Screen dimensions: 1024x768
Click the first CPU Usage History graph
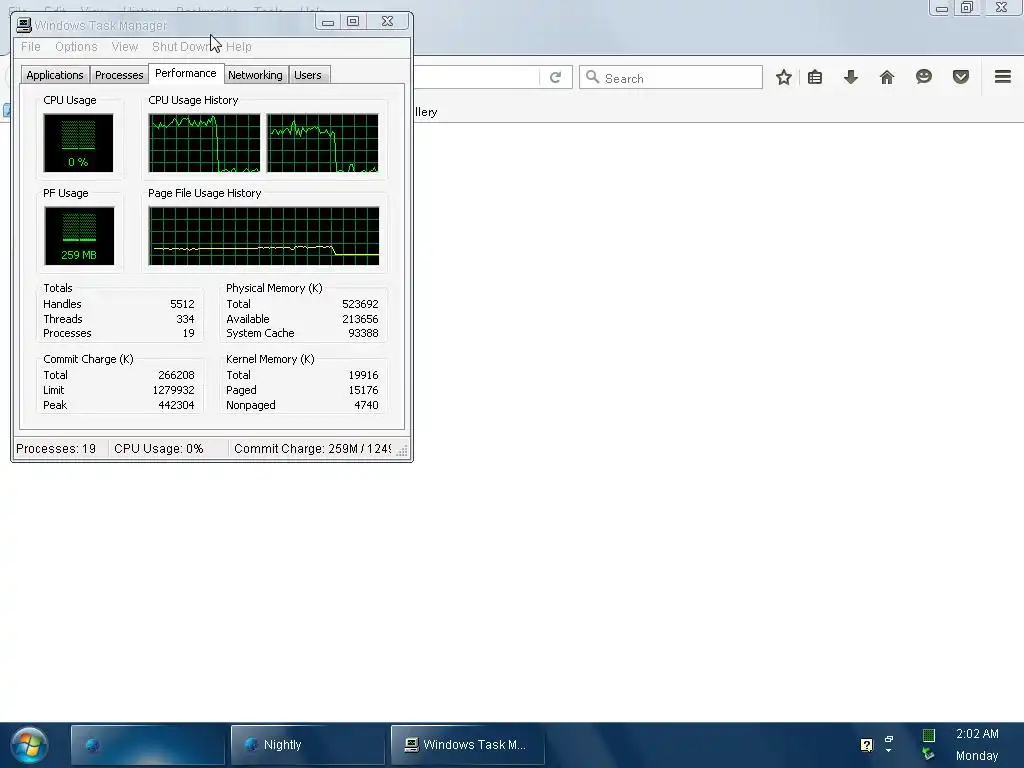[204, 143]
